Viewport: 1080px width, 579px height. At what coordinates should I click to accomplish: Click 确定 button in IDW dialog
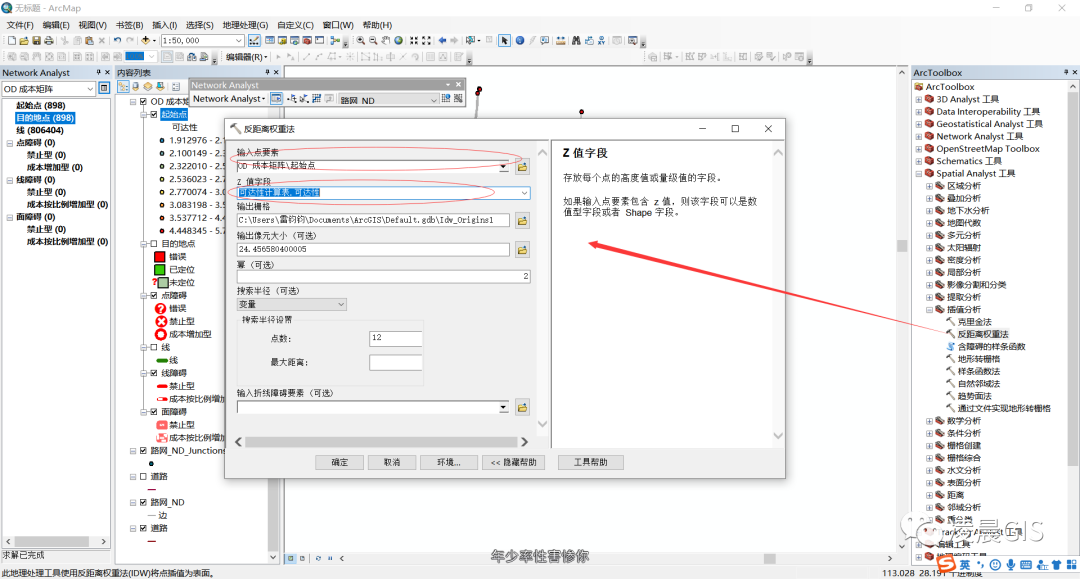tap(340, 463)
